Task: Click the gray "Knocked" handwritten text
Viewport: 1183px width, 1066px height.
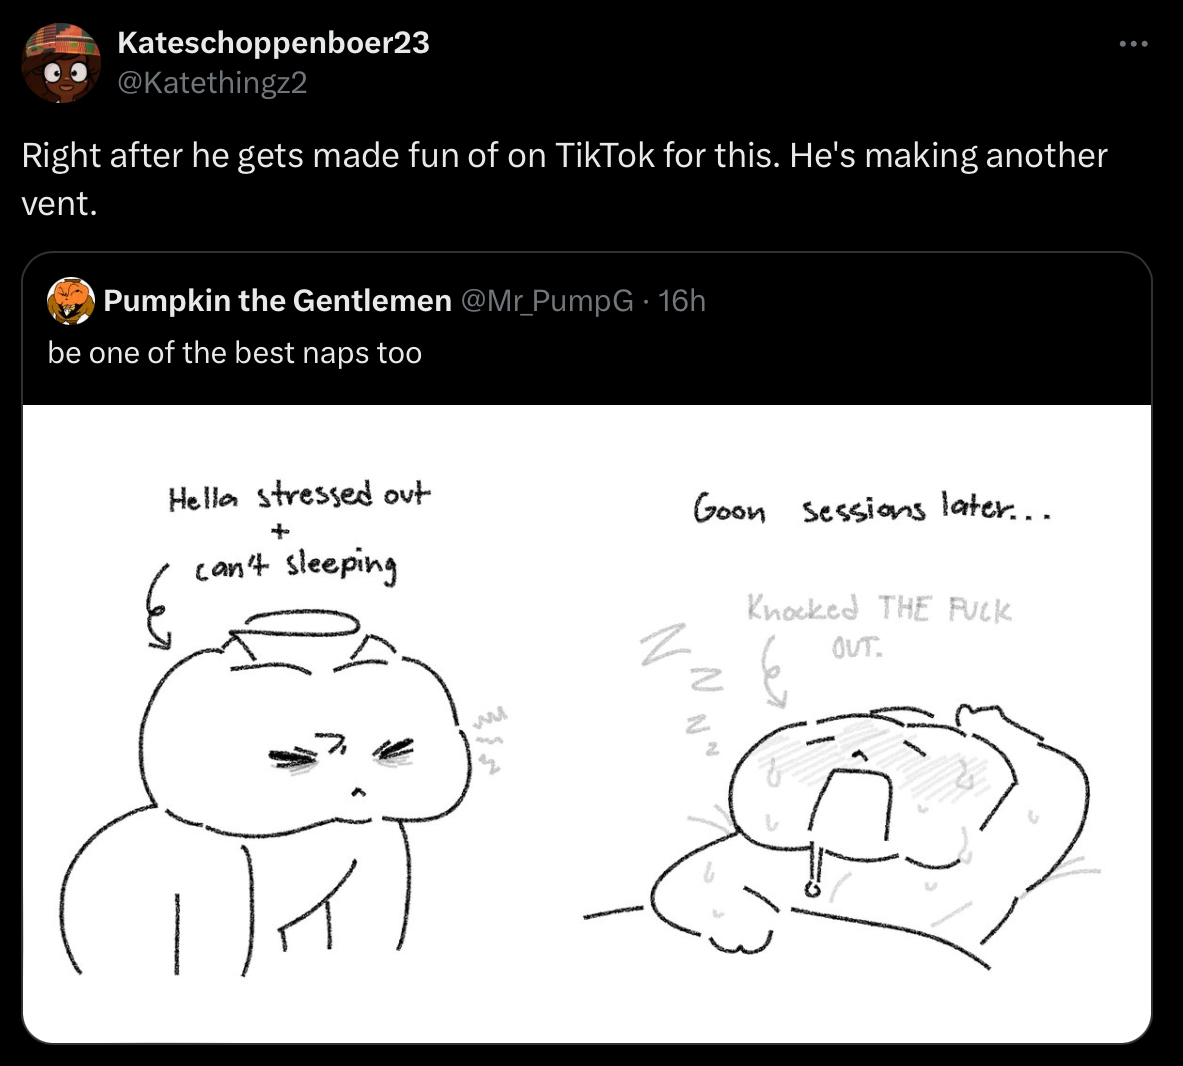Action: point(802,608)
